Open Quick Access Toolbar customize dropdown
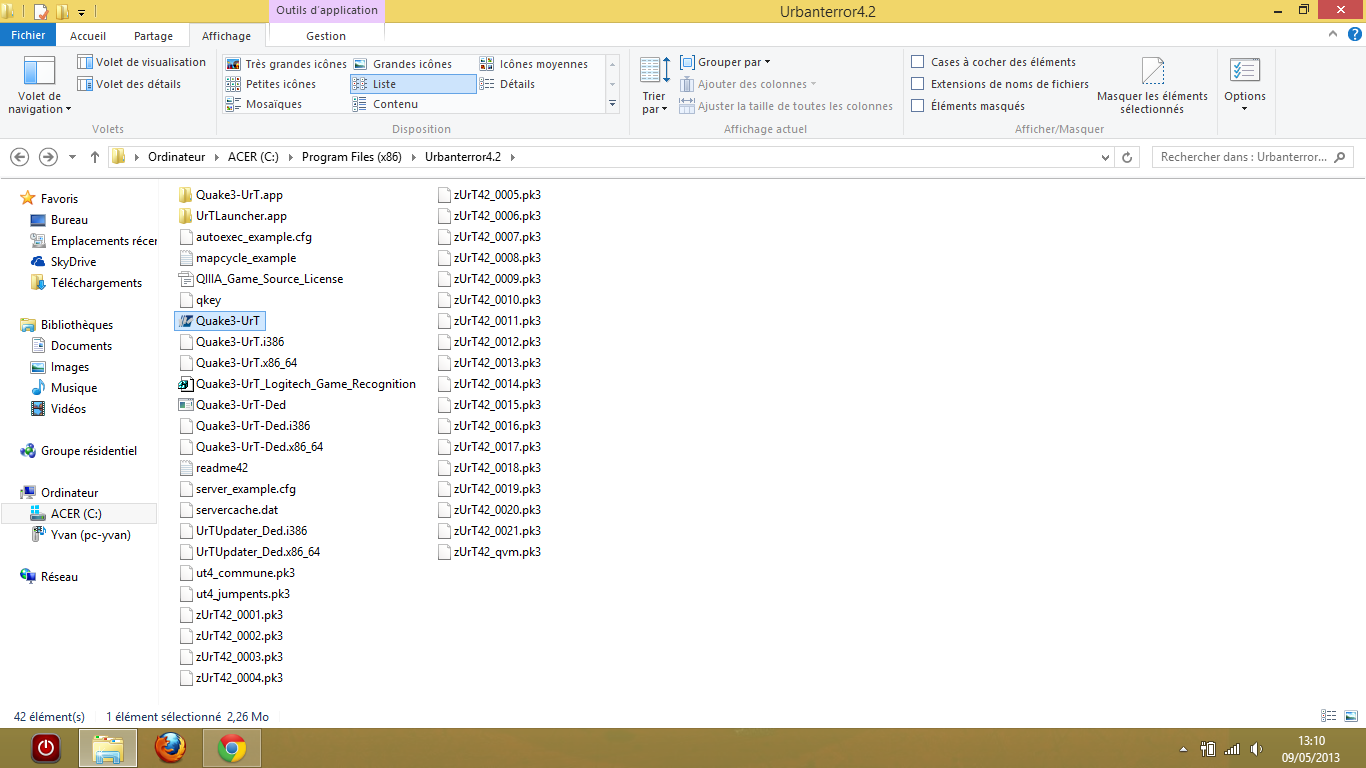 coord(82,12)
